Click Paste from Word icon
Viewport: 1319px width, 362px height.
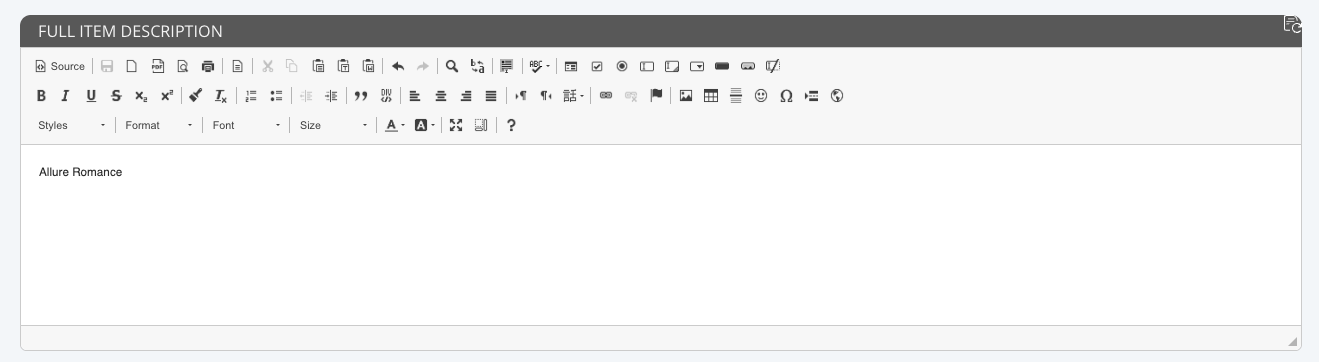tap(368, 66)
